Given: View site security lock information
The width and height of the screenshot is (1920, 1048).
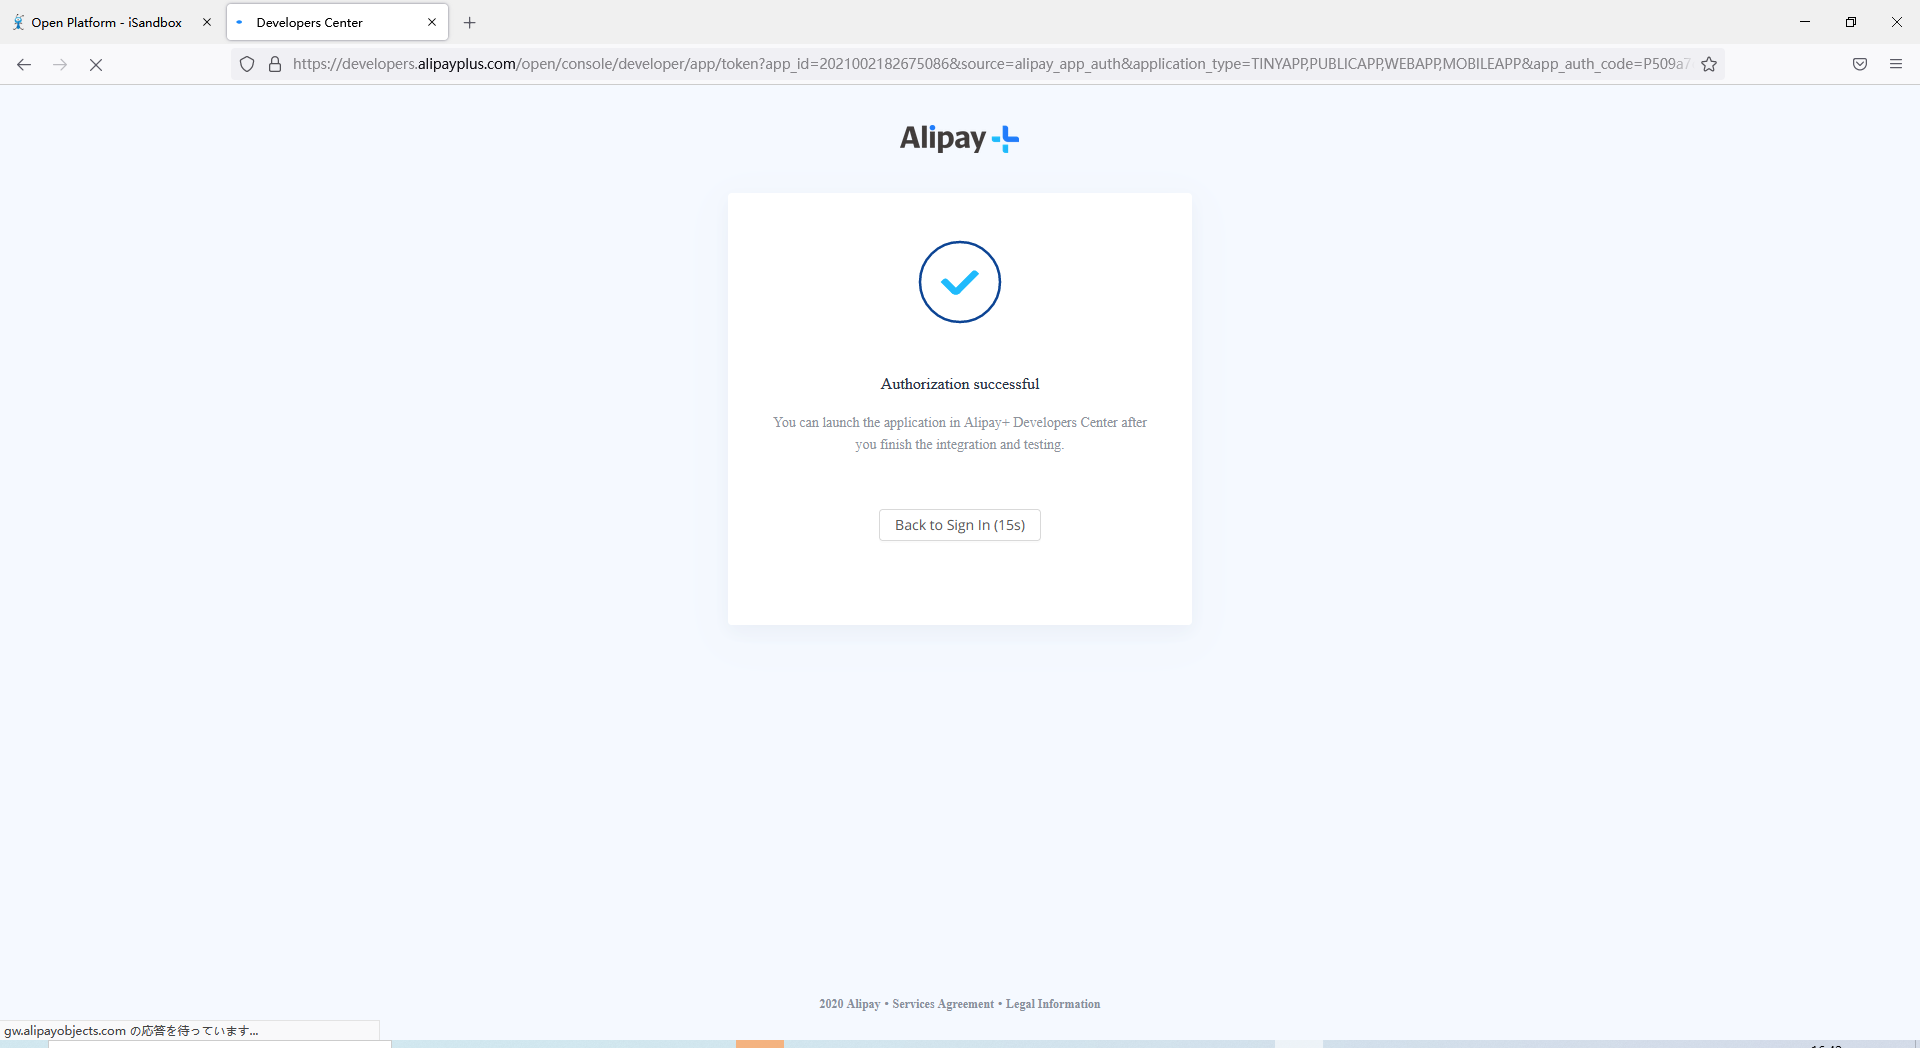Looking at the screenshot, I should click(275, 64).
